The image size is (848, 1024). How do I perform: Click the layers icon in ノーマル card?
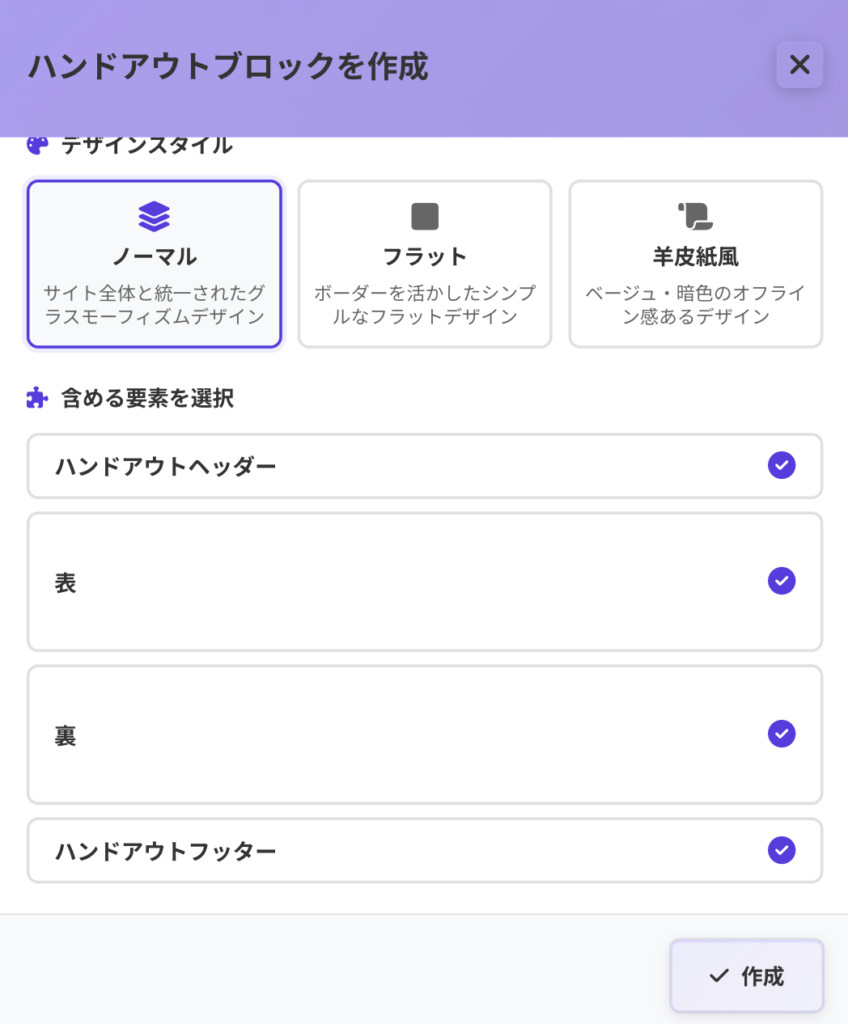tap(154, 216)
